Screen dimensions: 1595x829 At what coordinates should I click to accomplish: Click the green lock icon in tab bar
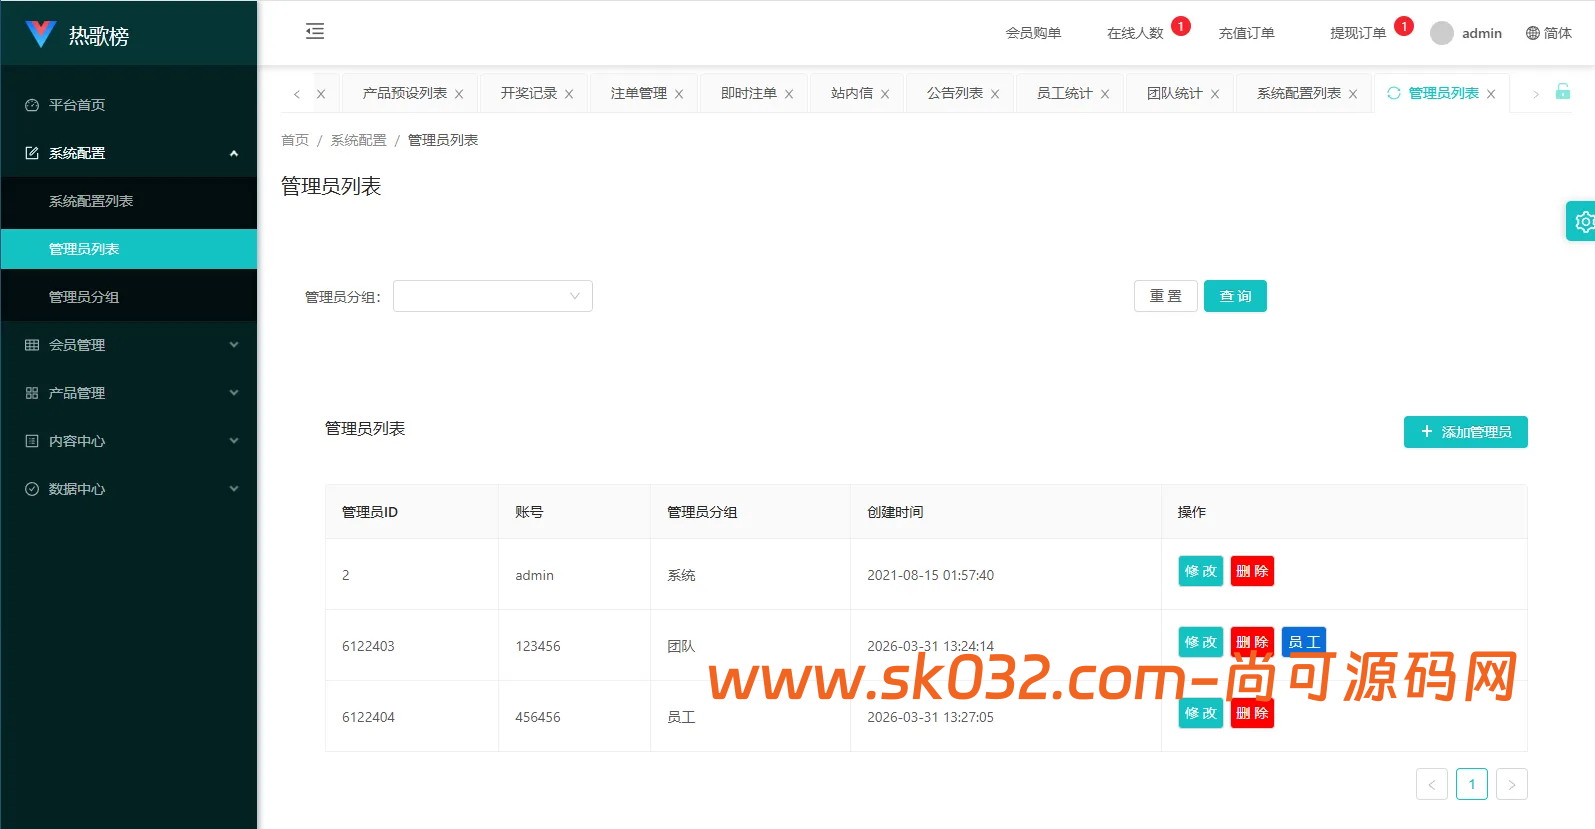(1563, 92)
